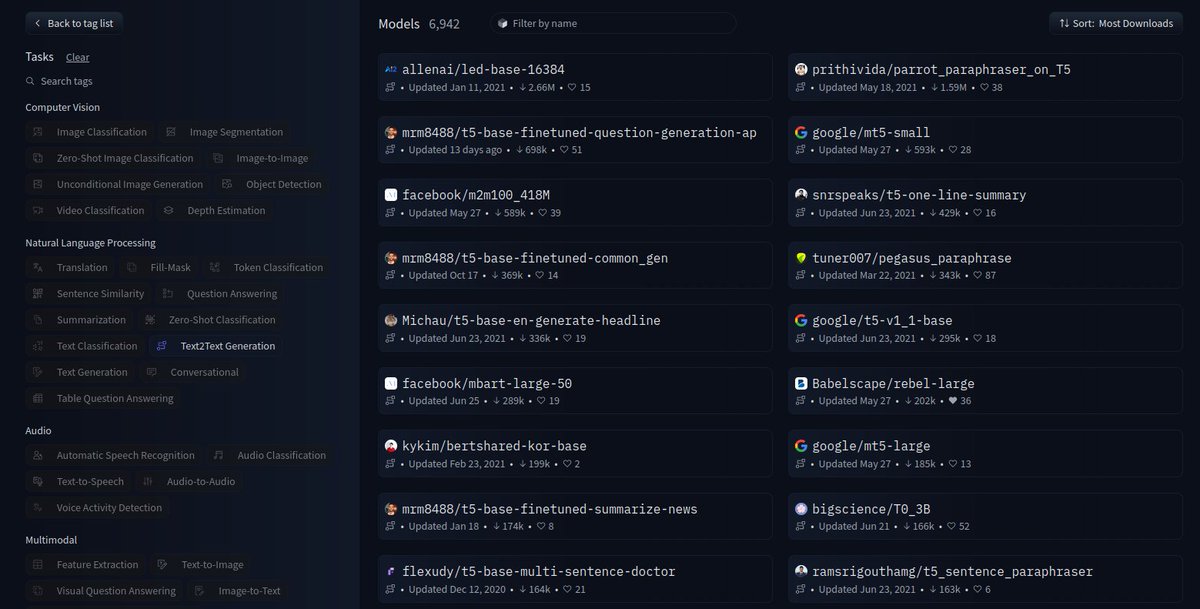
Task: Click the Token Classification tag icon
Action: 213,267
